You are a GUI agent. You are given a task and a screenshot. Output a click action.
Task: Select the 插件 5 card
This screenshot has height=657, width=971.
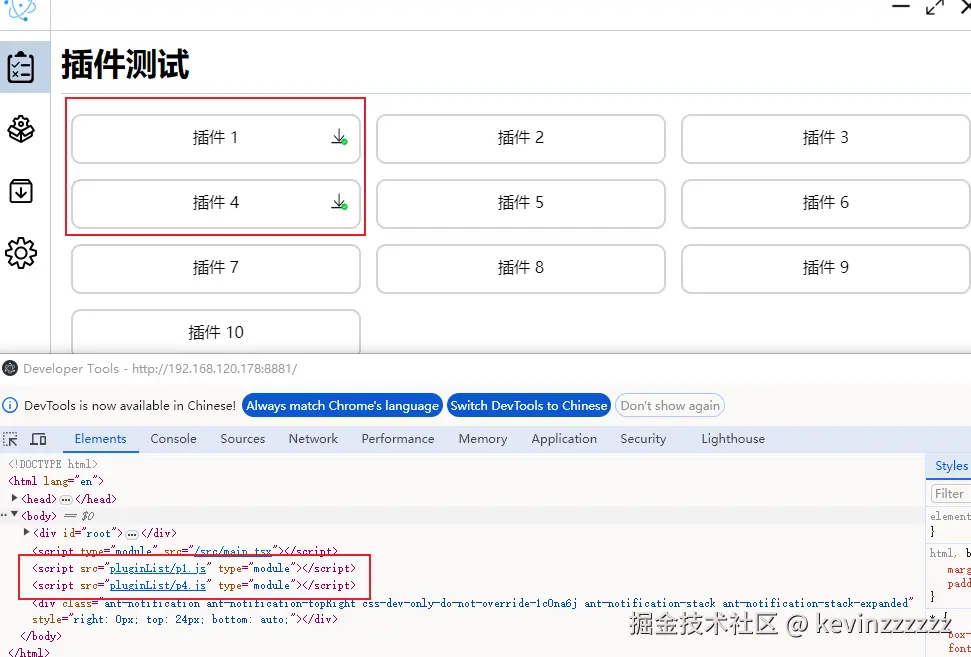coord(521,204)
